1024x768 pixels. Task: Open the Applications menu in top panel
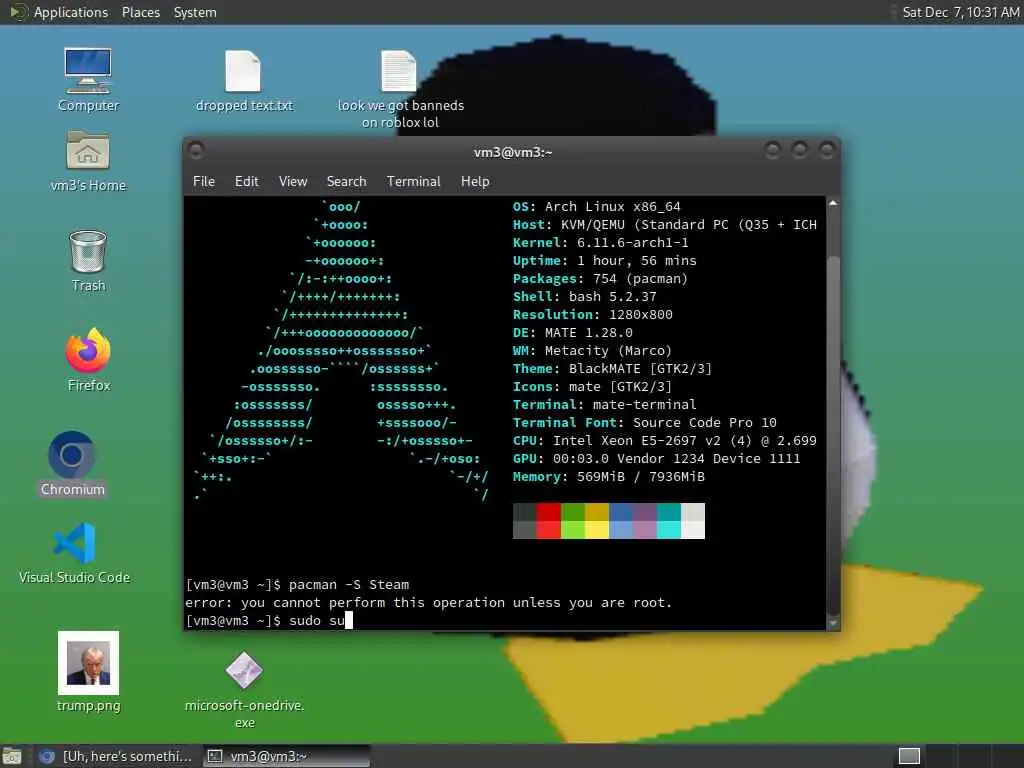click(71, 12)
